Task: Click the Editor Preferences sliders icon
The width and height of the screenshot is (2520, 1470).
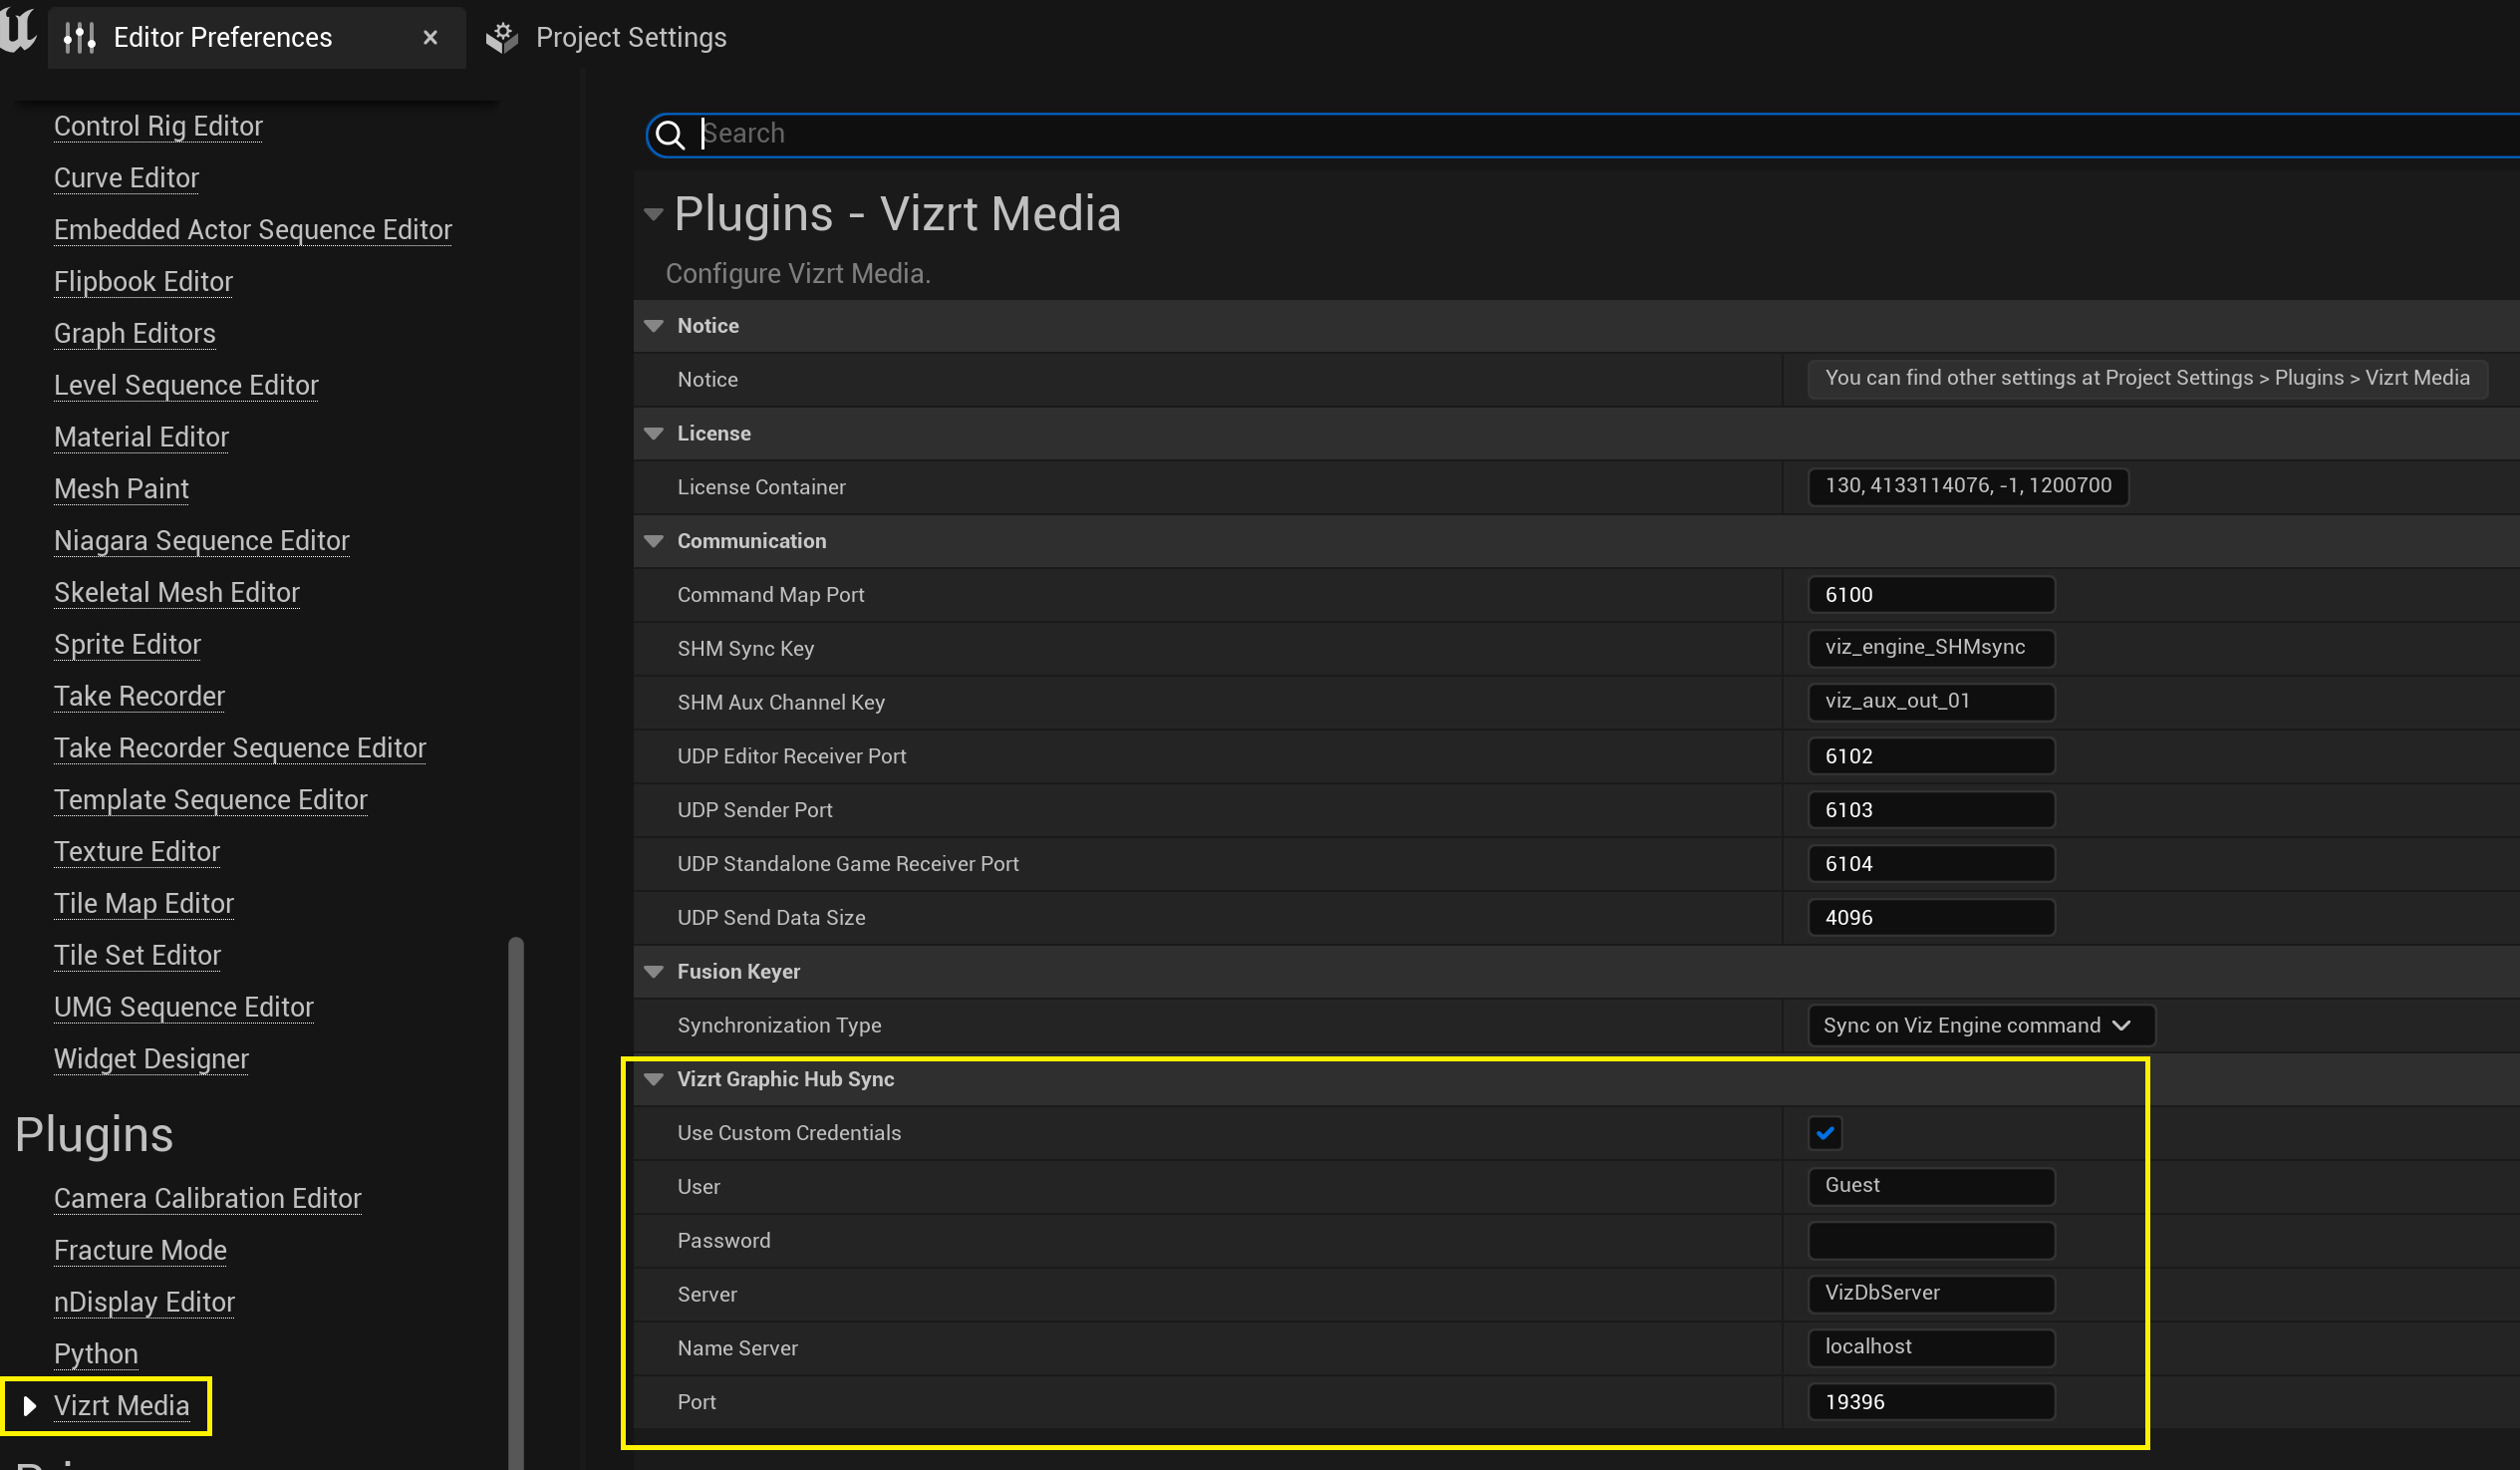Action: 79,38
